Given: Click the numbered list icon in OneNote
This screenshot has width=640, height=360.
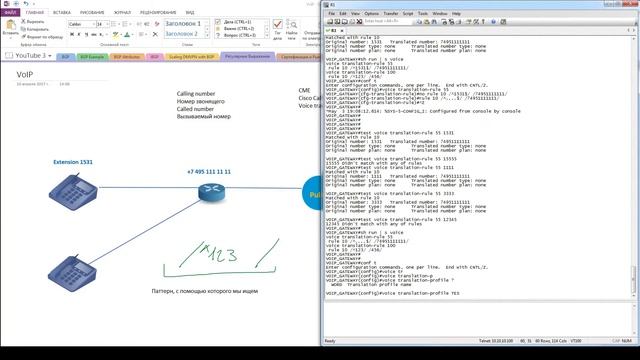Looking at the screenshot, I should [x=125, y=24].
